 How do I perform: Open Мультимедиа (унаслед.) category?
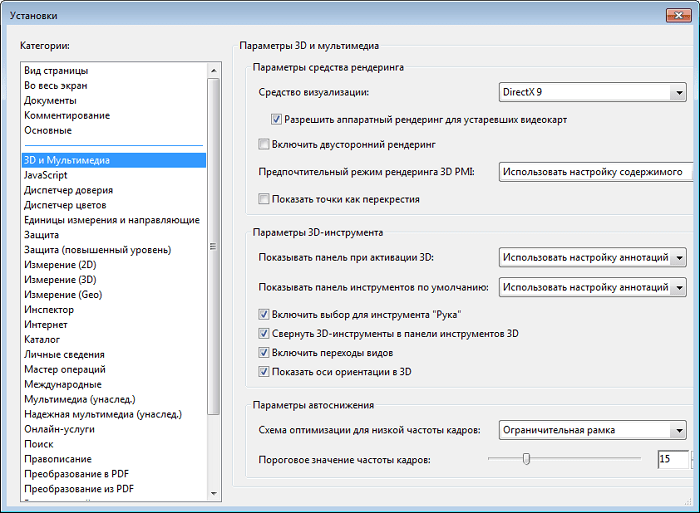114,400
